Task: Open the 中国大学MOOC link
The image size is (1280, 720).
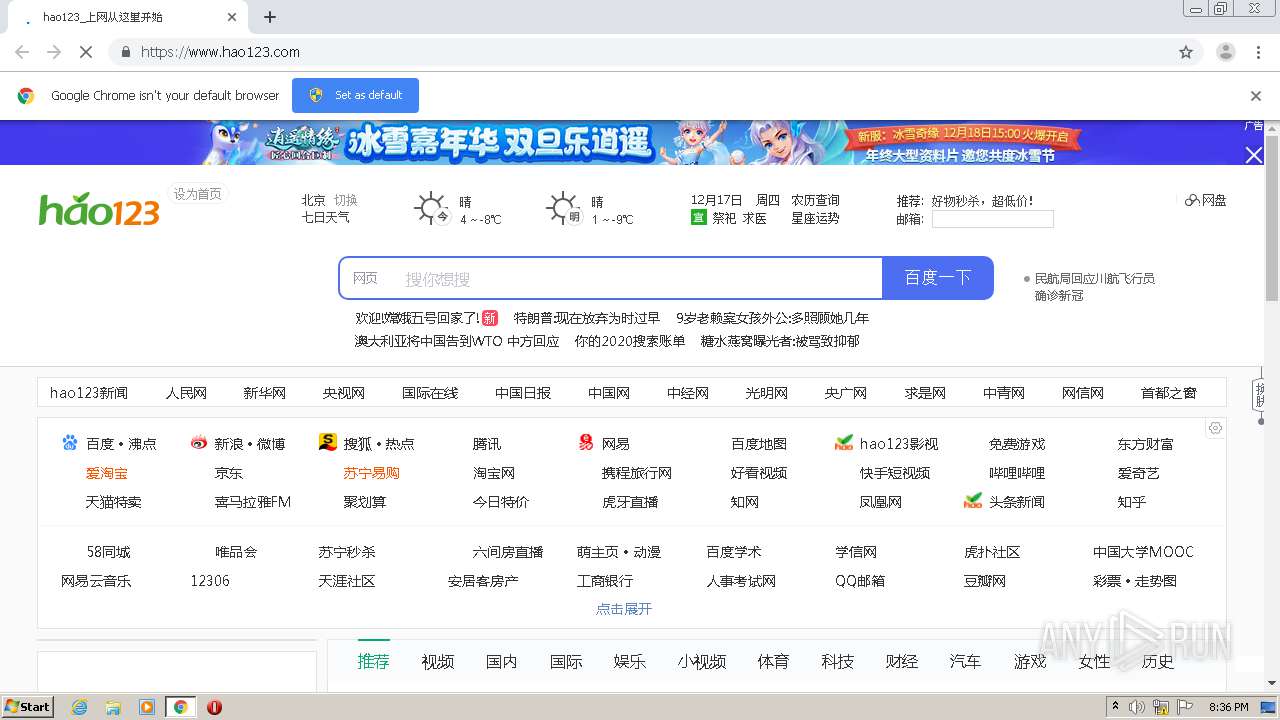Action: point(1143,551)
